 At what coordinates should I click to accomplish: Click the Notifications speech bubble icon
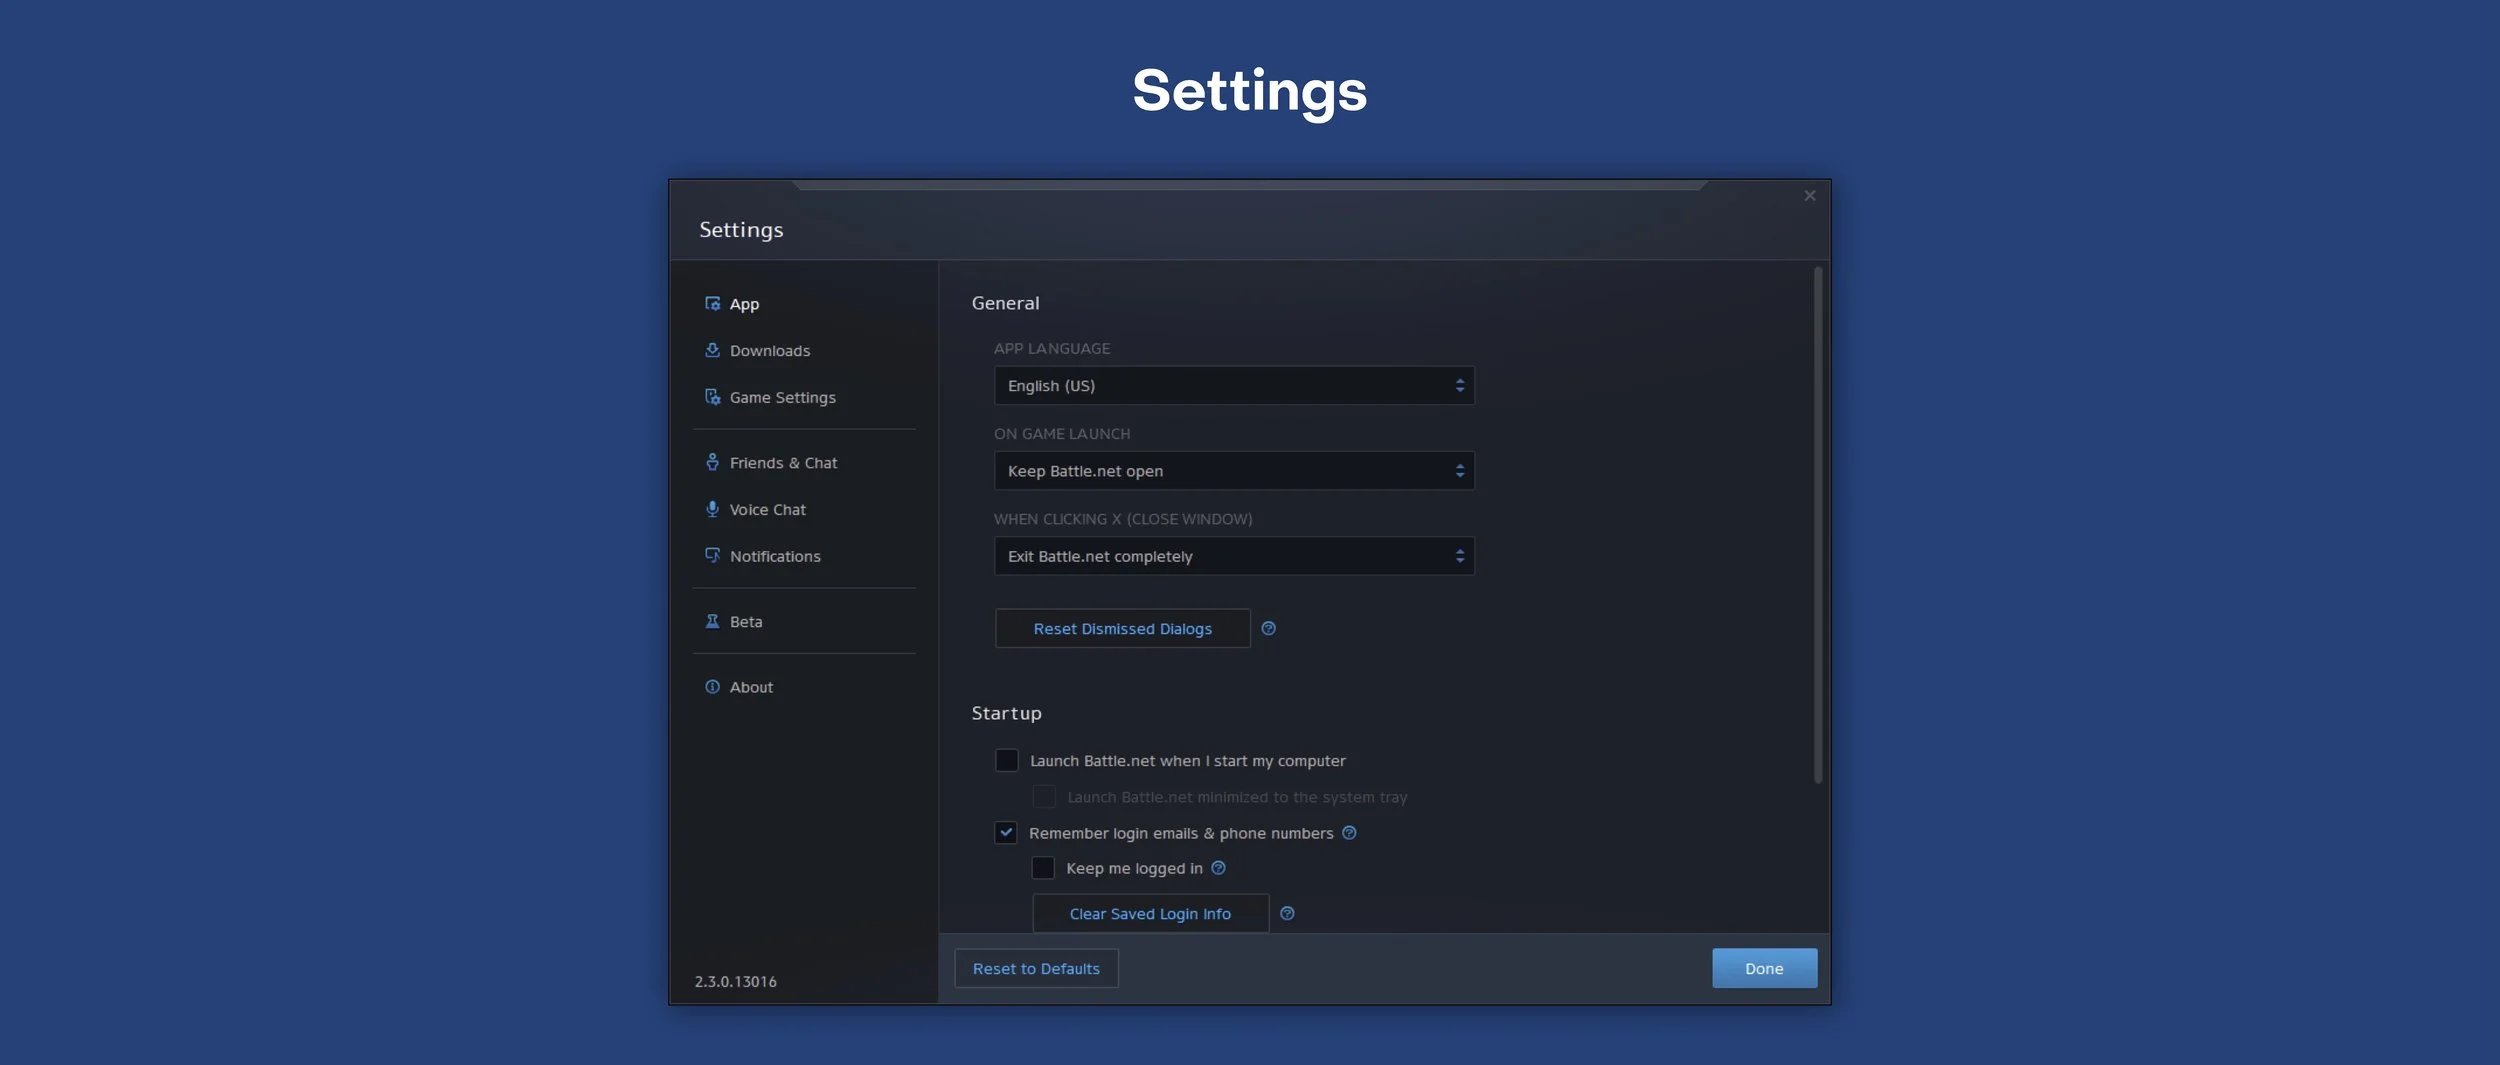pyautogui.click(x=712, y=555)
